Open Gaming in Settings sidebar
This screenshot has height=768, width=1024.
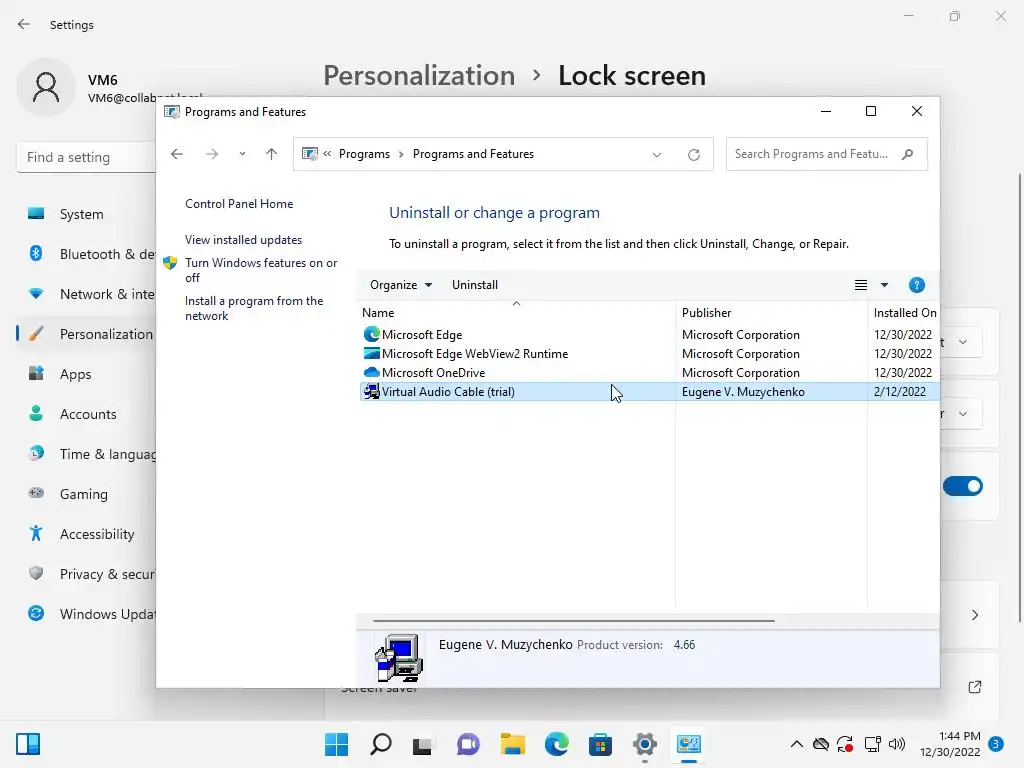84,494
